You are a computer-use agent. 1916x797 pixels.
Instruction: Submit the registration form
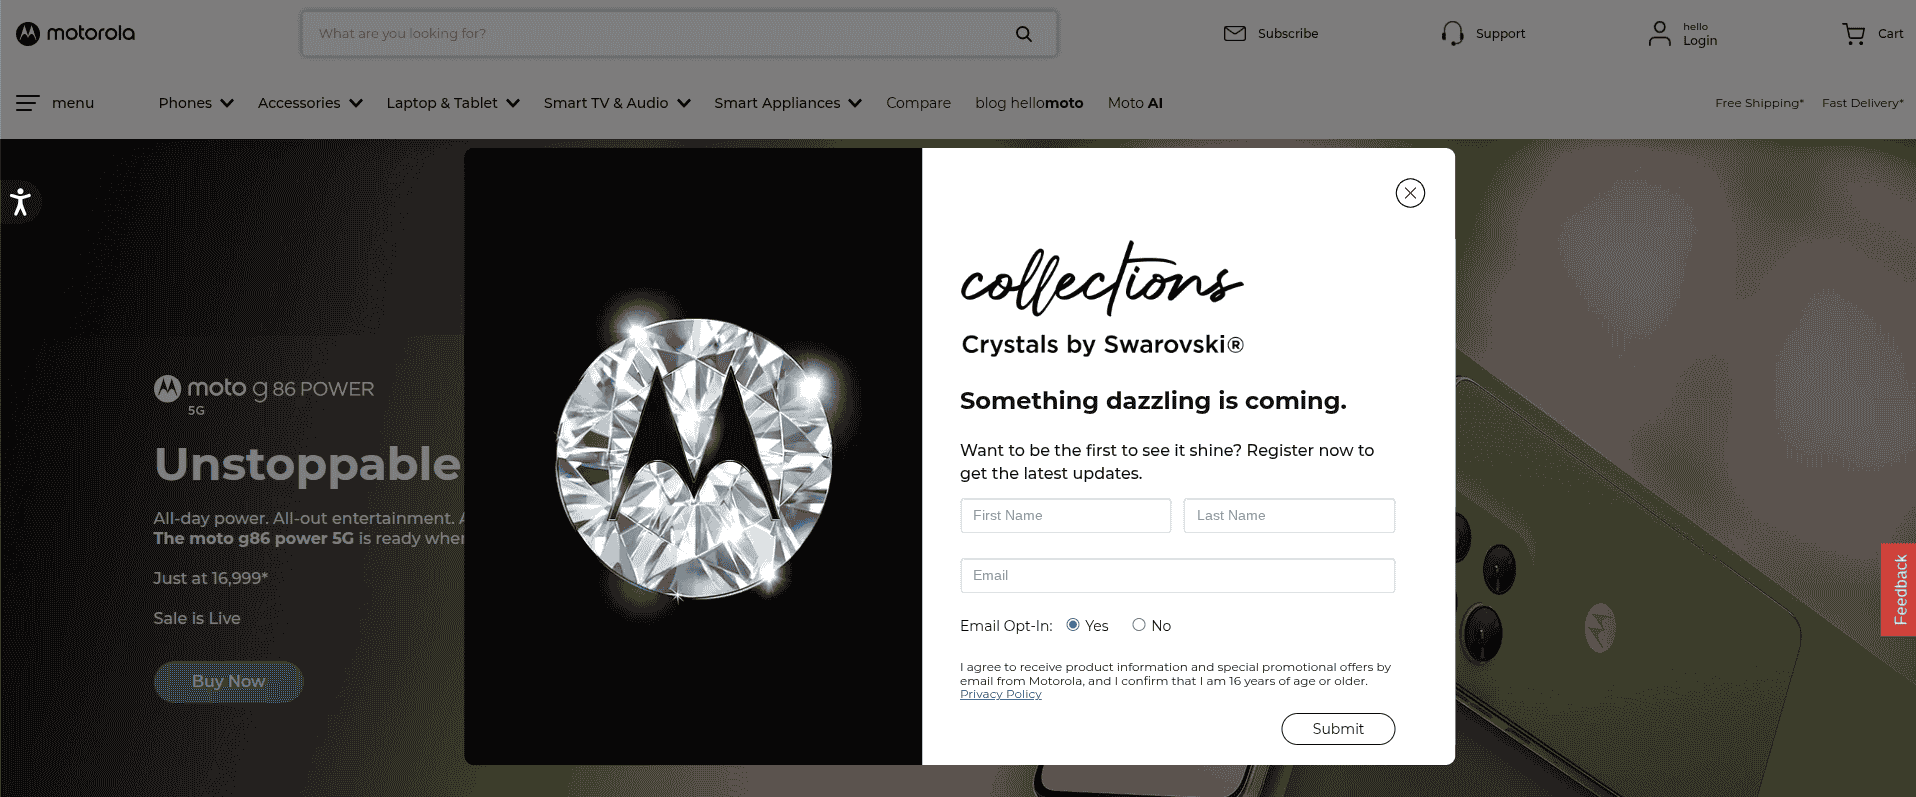pos(1338,729)
